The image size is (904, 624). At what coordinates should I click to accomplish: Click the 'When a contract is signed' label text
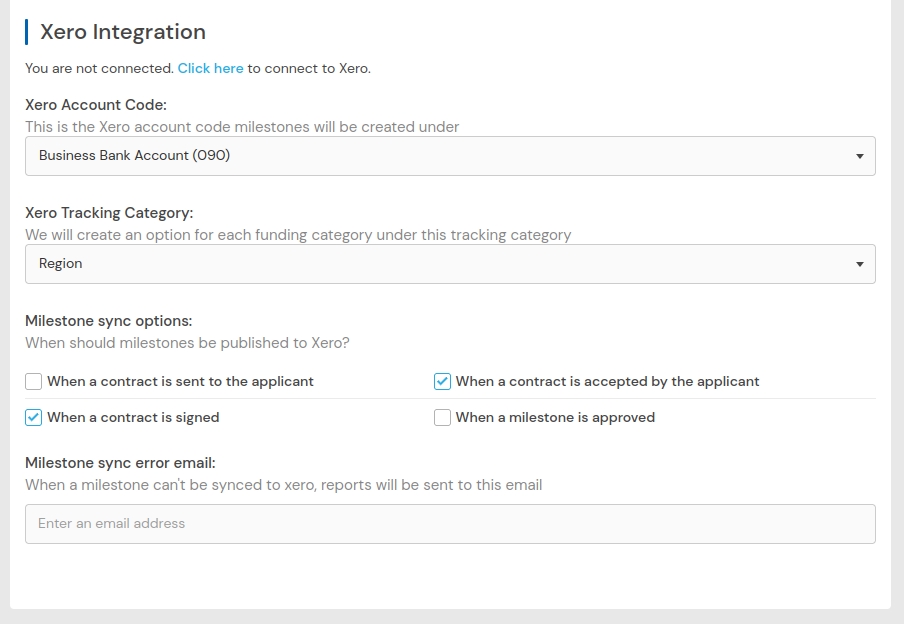(133, 417)
